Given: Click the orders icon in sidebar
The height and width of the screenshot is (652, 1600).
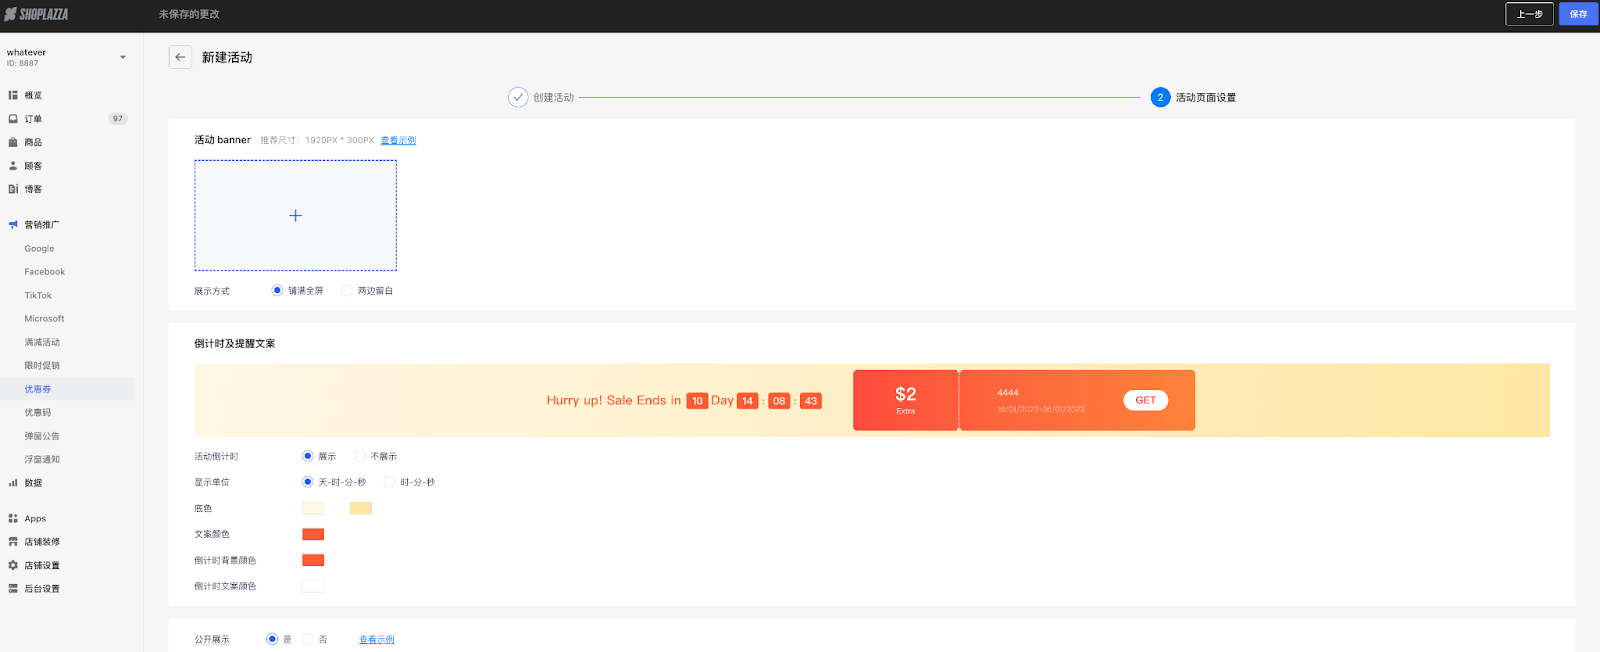Looking at the screenshot, I should [13, 119].
